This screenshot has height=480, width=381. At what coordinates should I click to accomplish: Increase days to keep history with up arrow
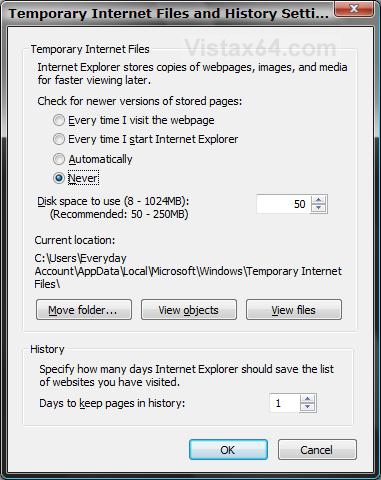pos(307,399)
